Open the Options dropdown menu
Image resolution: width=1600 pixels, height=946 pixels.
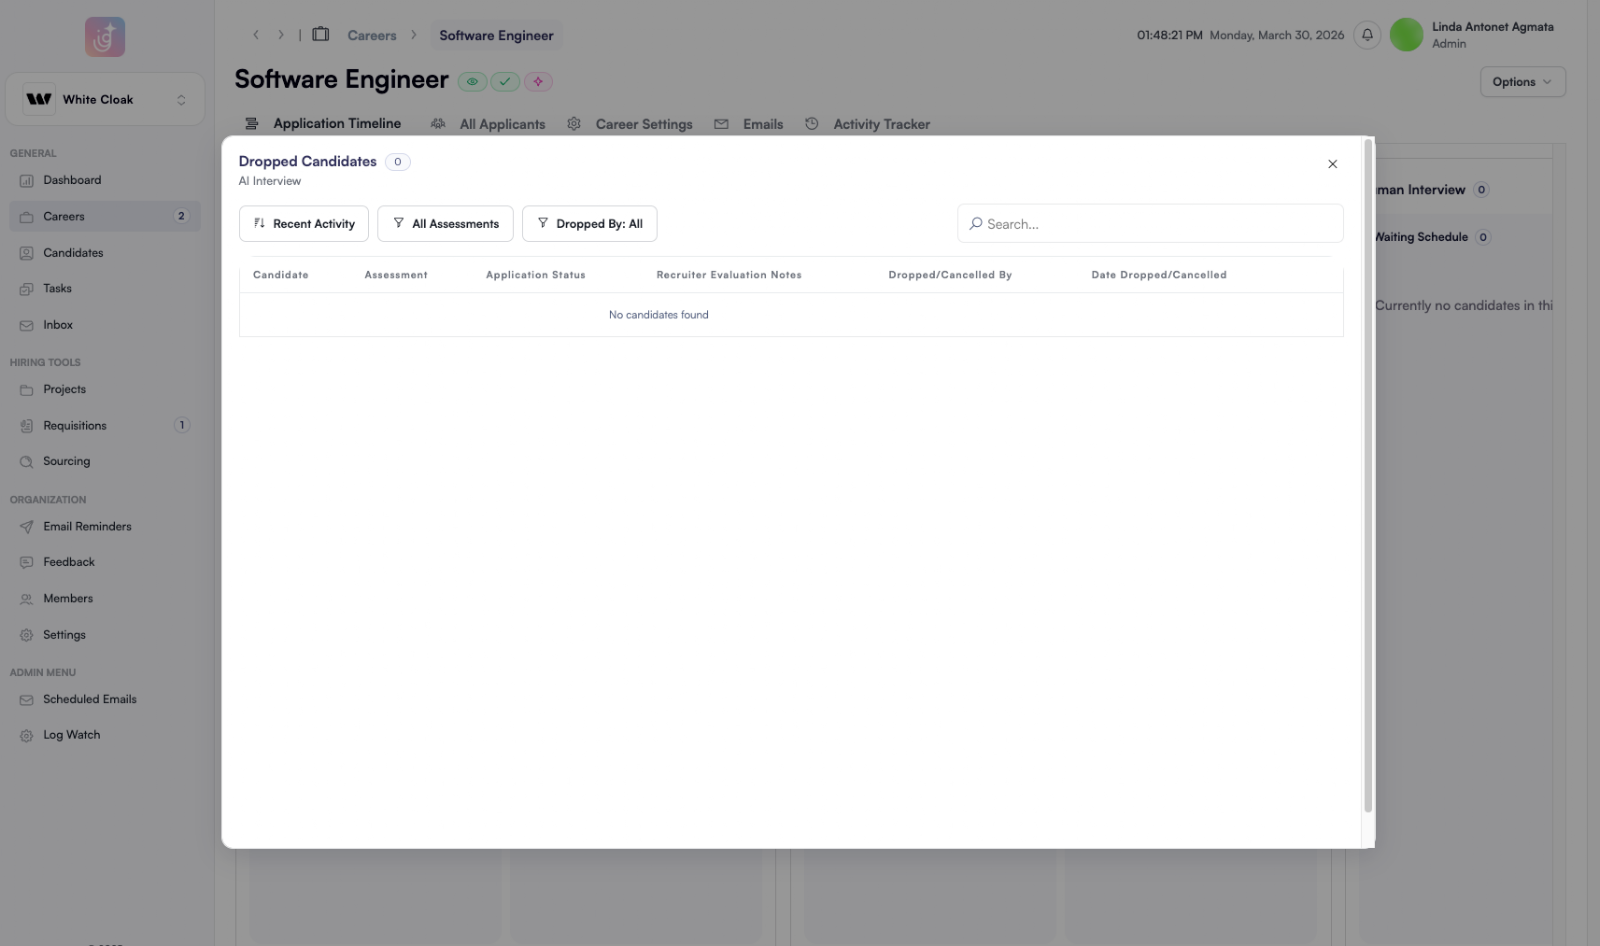[1522, 82]
